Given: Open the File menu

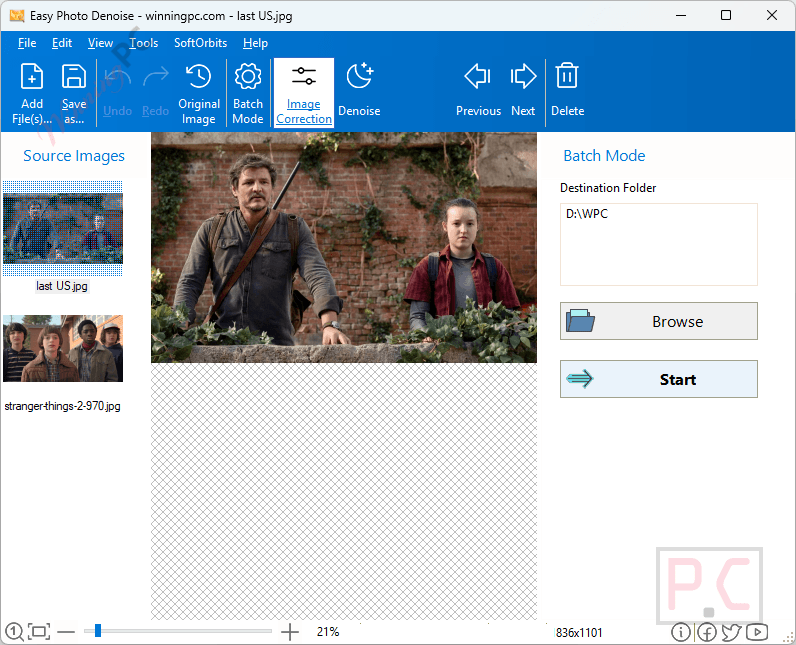Looking at the screenshot, I should [27, 43].
